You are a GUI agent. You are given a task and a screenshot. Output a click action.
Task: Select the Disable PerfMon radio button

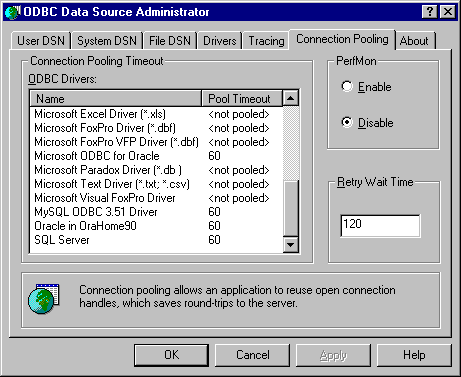tap(347, 122)
